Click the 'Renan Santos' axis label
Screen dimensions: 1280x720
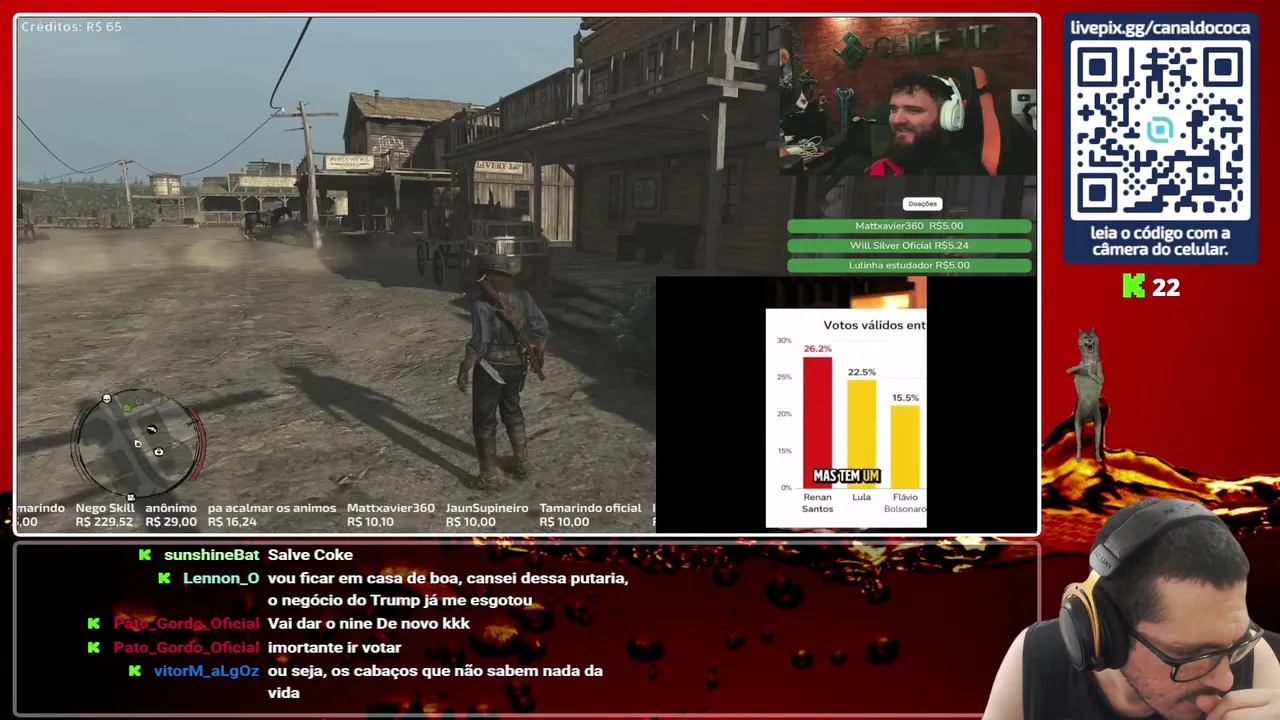[817, 503]
